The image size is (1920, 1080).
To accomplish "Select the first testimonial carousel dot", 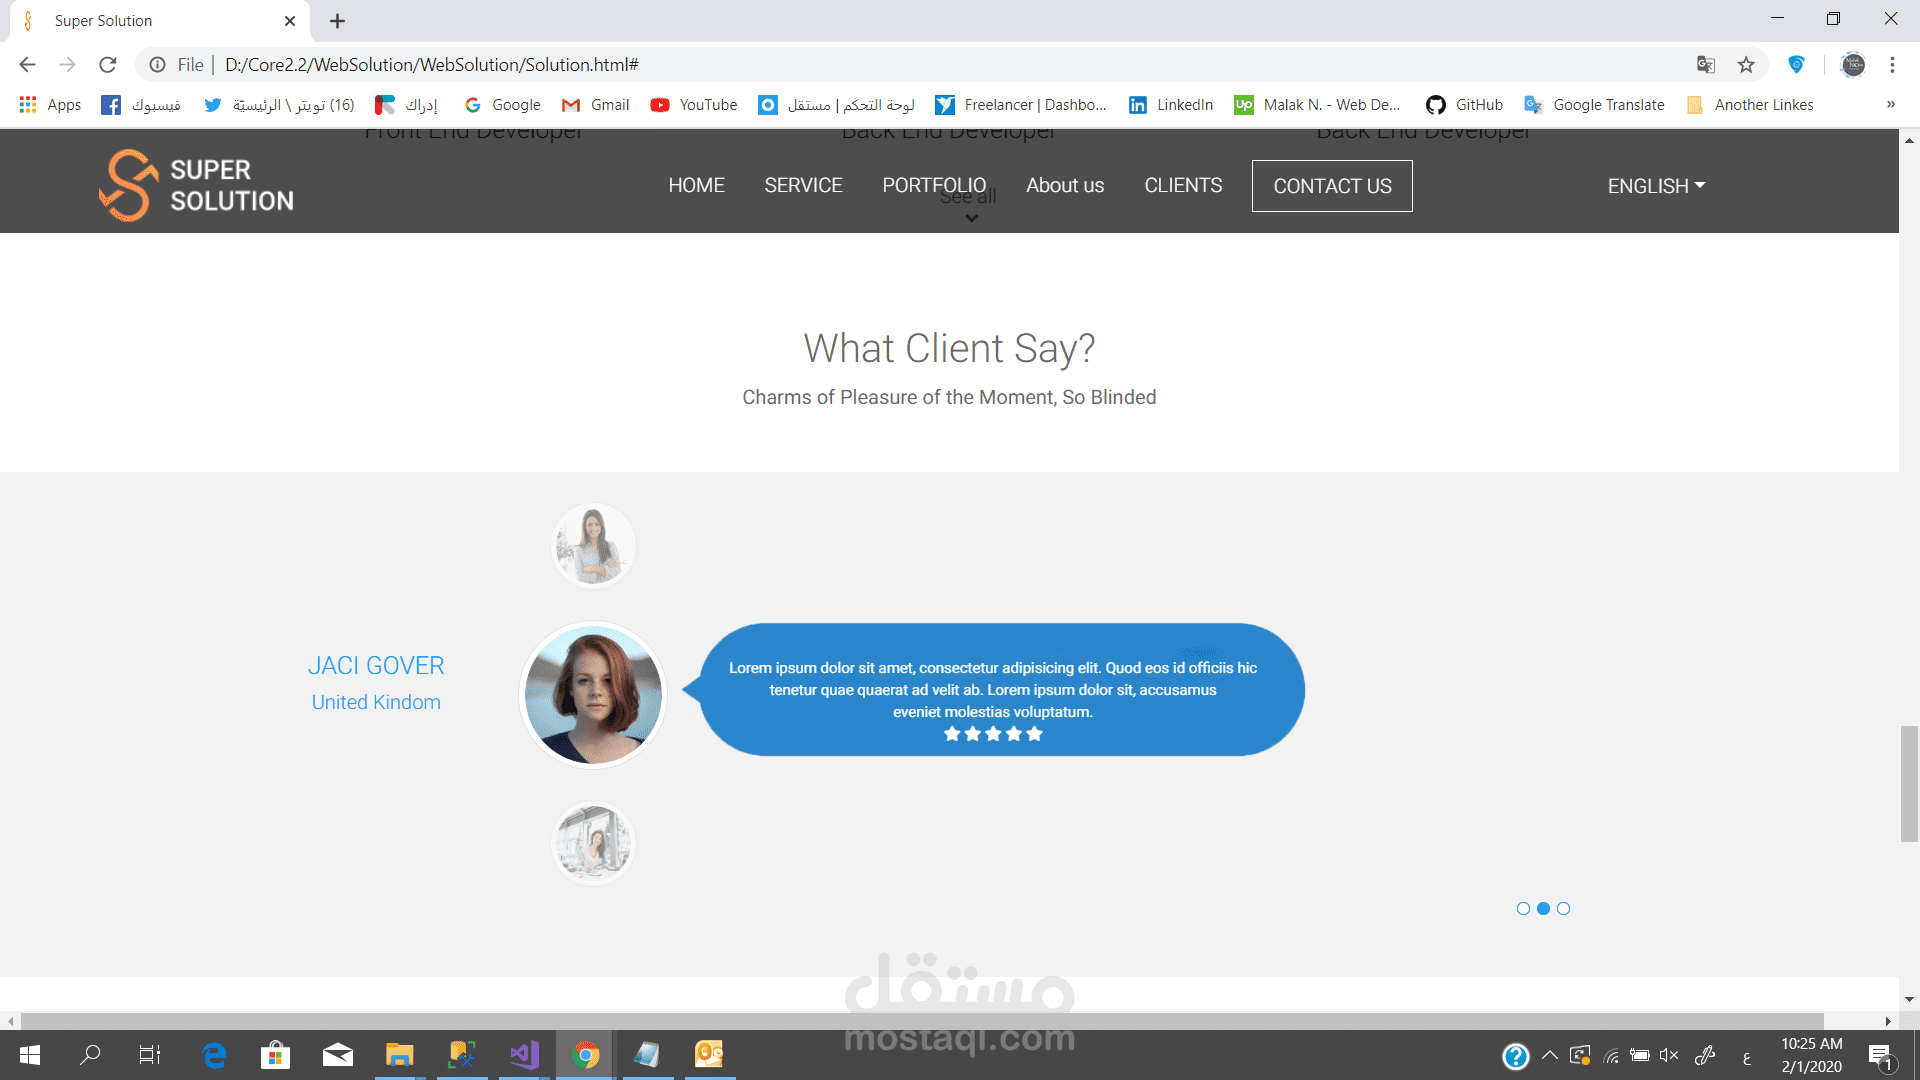I will click(x=1523, y=909).
